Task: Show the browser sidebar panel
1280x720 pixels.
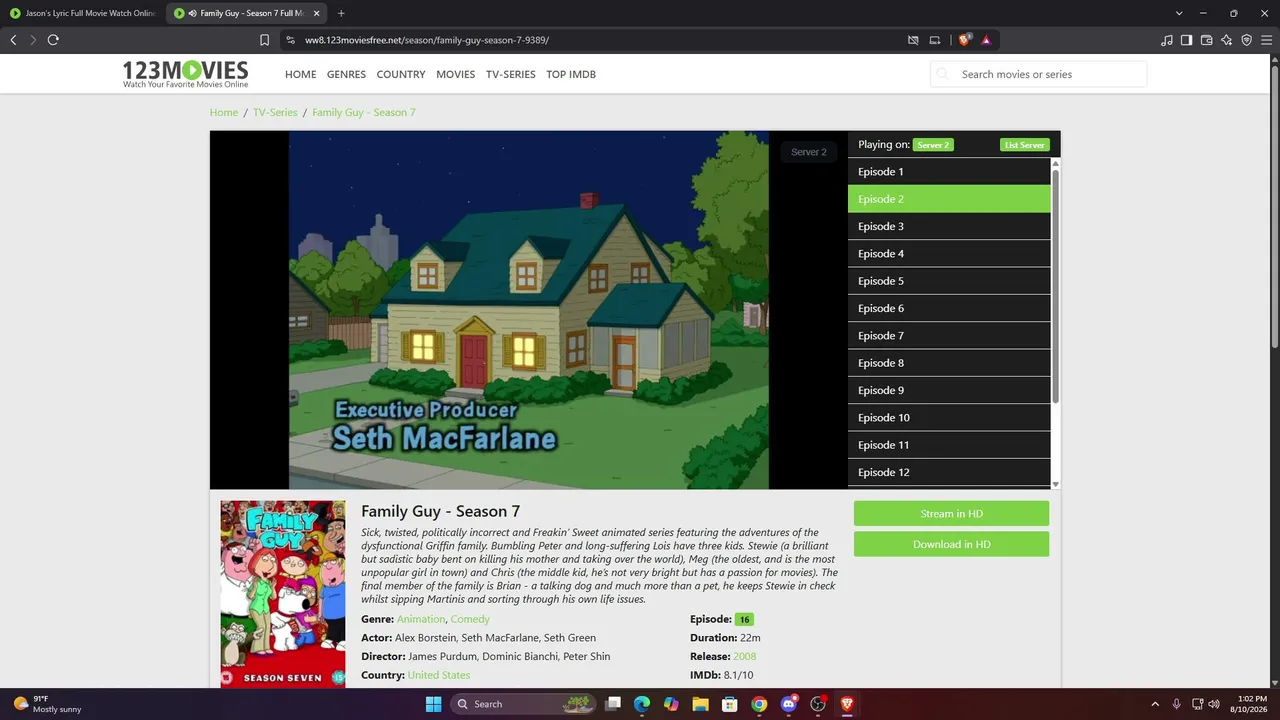Action: click(x=1187, y=40)
